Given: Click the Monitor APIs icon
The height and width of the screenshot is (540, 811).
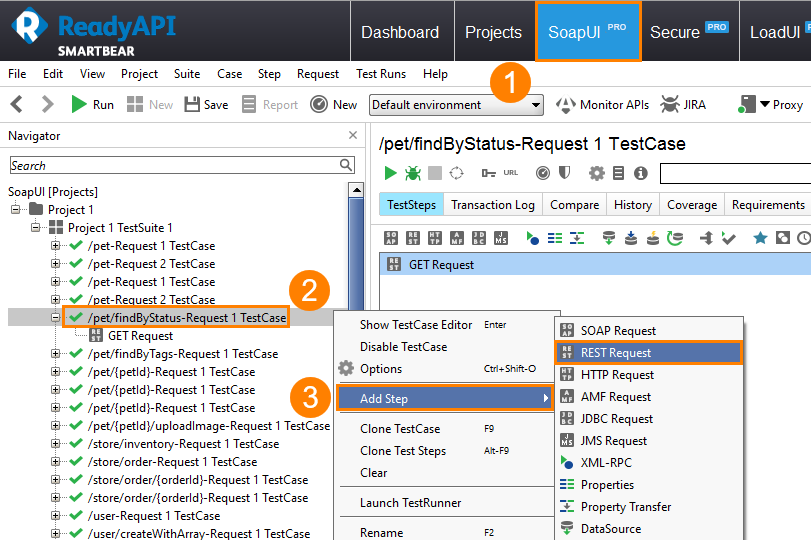Looking at the screenshot, I should (x=566, y=105).
